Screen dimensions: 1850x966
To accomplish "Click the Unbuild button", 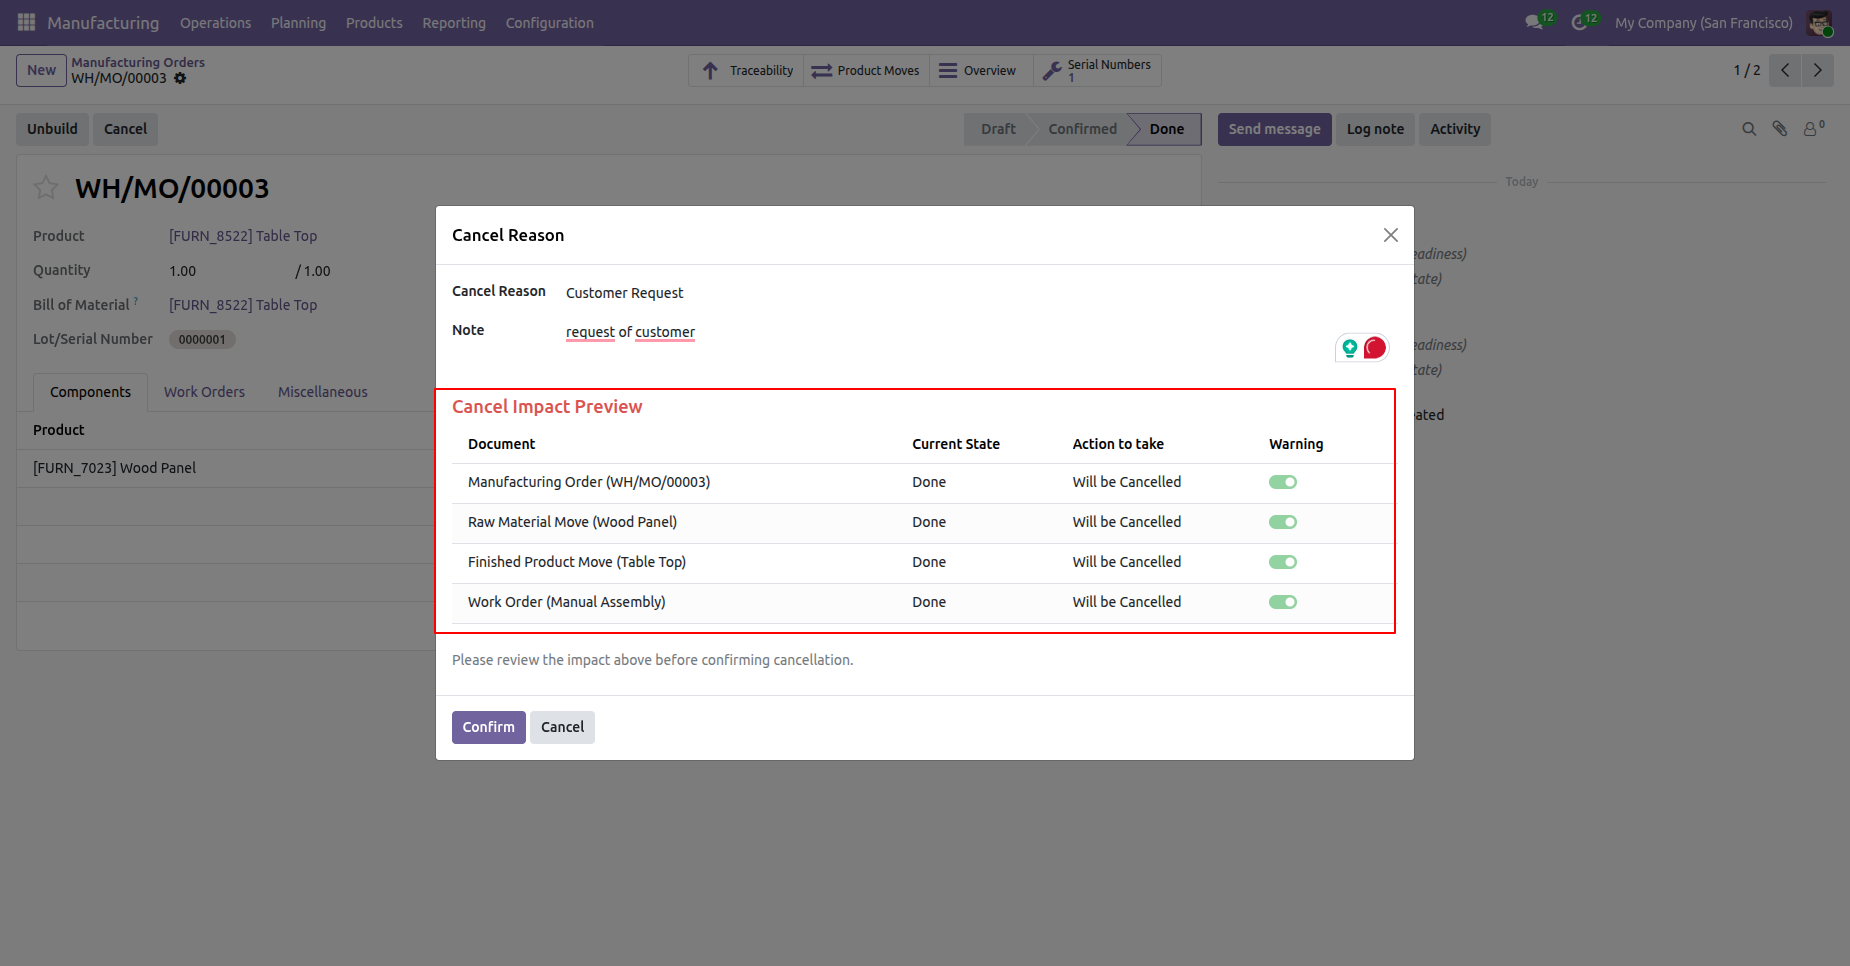I will pyautogui.click(x=52, y=129).
